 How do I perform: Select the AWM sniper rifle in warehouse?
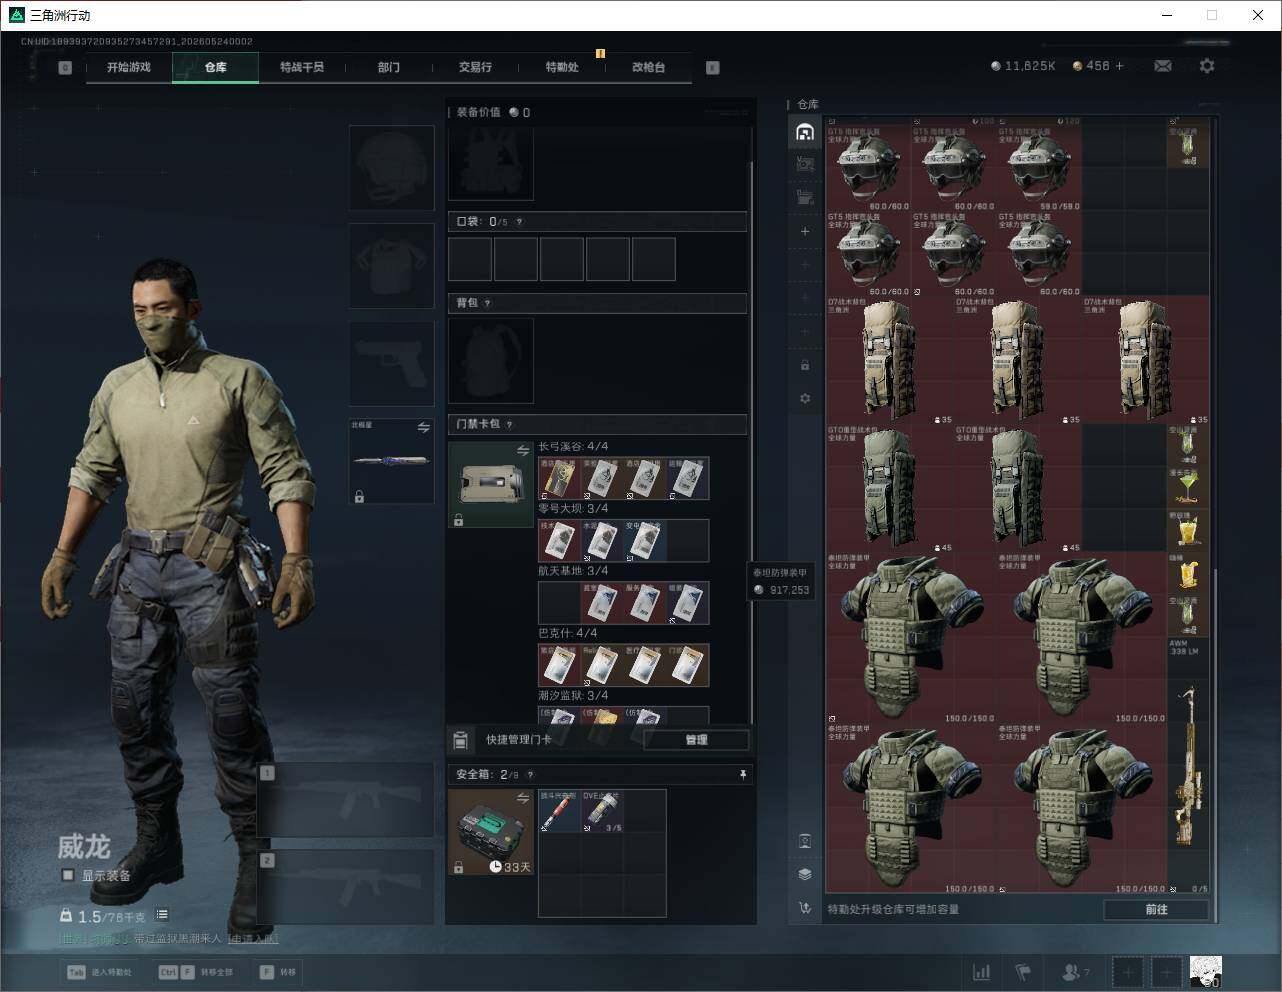click(1188, 766)
